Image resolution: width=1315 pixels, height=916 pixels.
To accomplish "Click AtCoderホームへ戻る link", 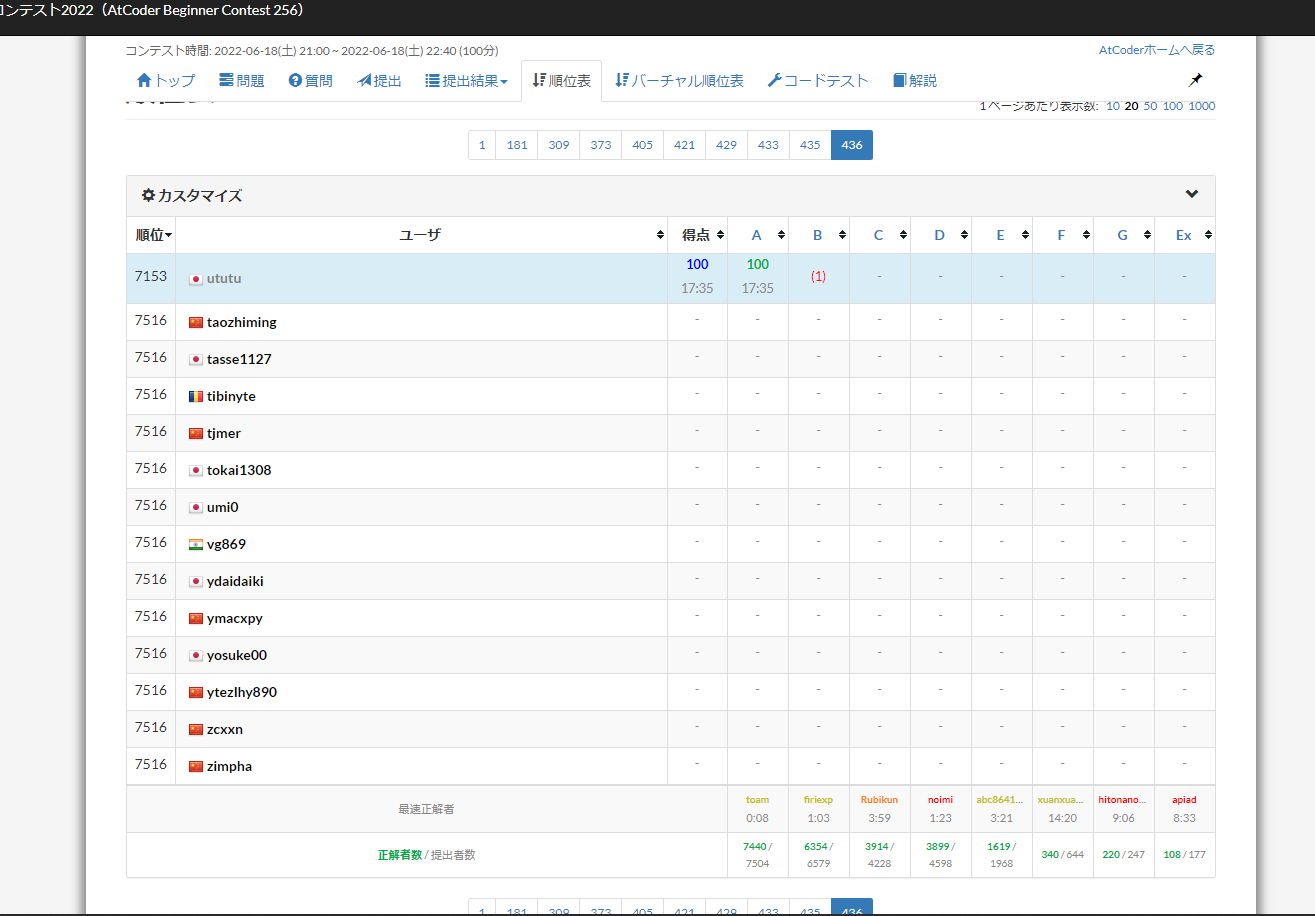I will coord(1156,50).
